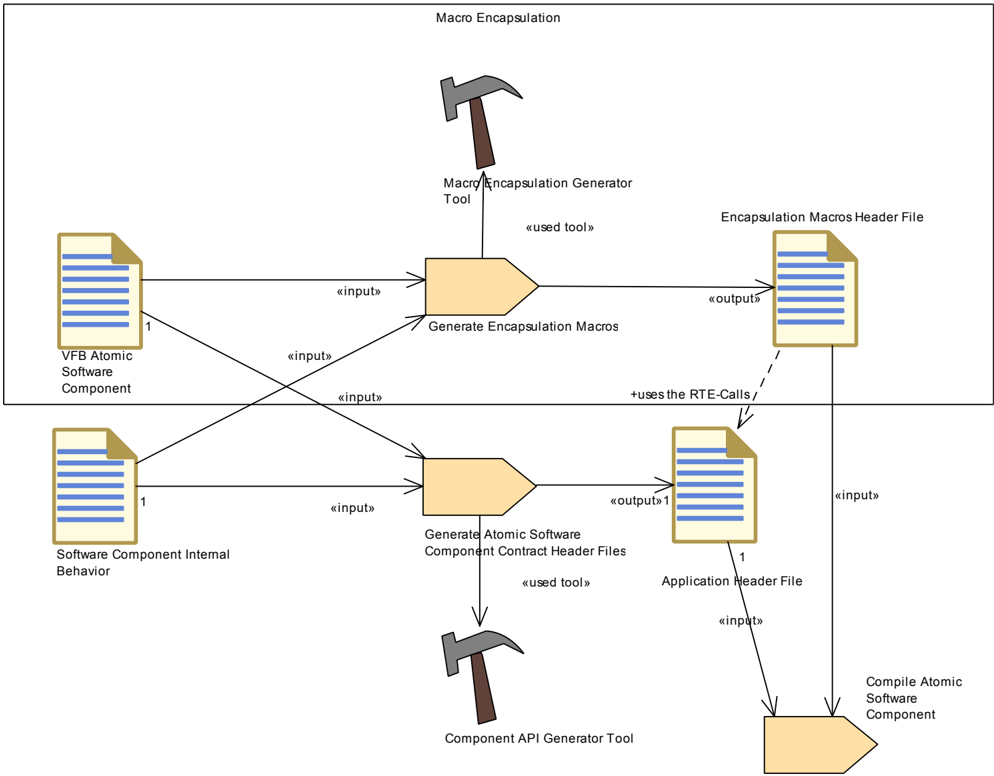The height and width of the screenshot is (776, 994).
Task: Click the Generate Encapsulation Macros activity shape
Action: pyautogui.click(x=482, y=287)
